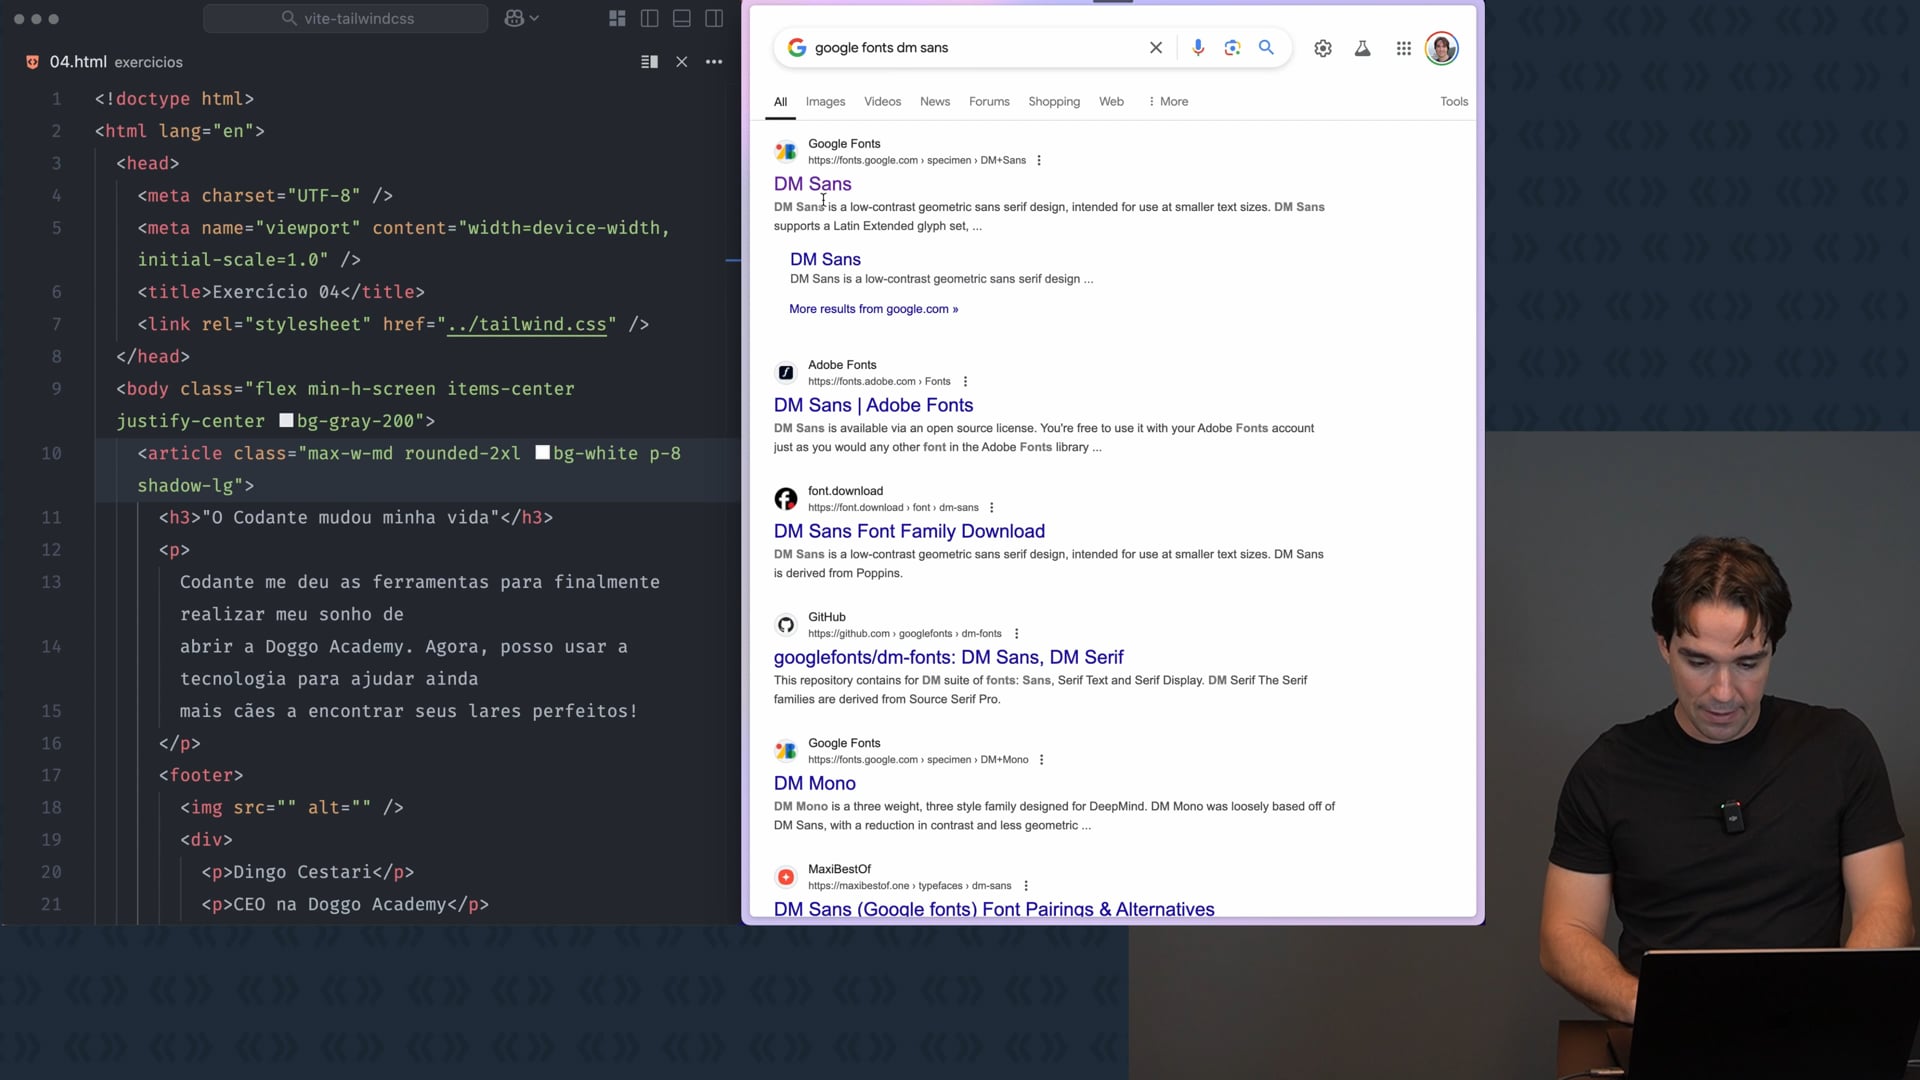Toggle the secondary sidebar layout icon
1920x1080 pixels.
[x=714, y=18]
